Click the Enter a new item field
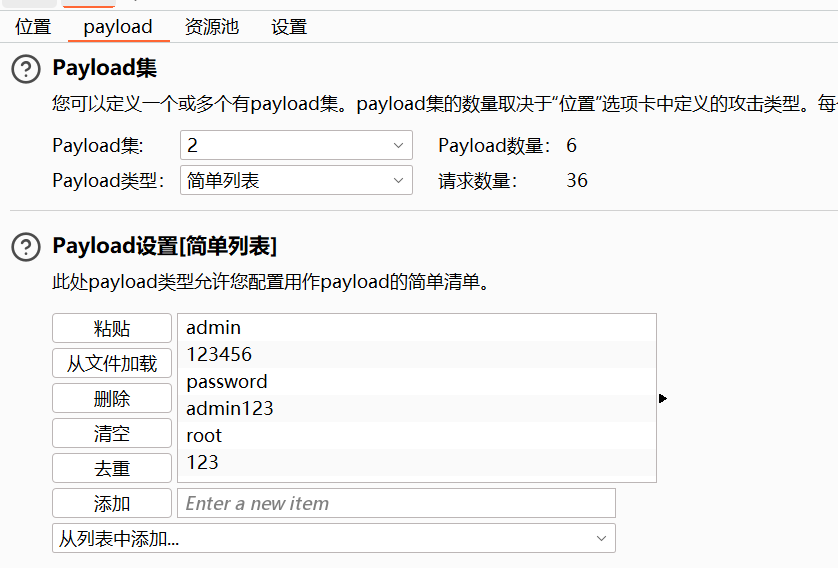838x568 pixels. [x=396, y=503]
